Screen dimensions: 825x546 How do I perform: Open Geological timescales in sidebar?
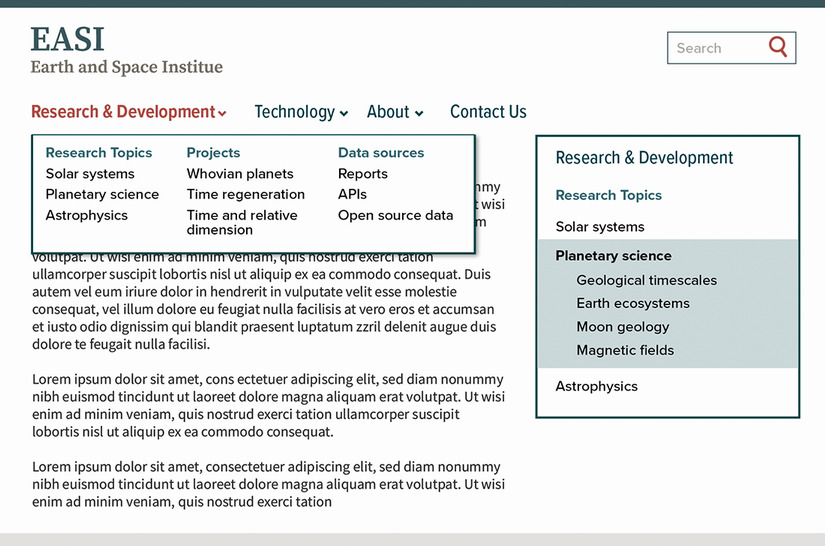[646, 281]
